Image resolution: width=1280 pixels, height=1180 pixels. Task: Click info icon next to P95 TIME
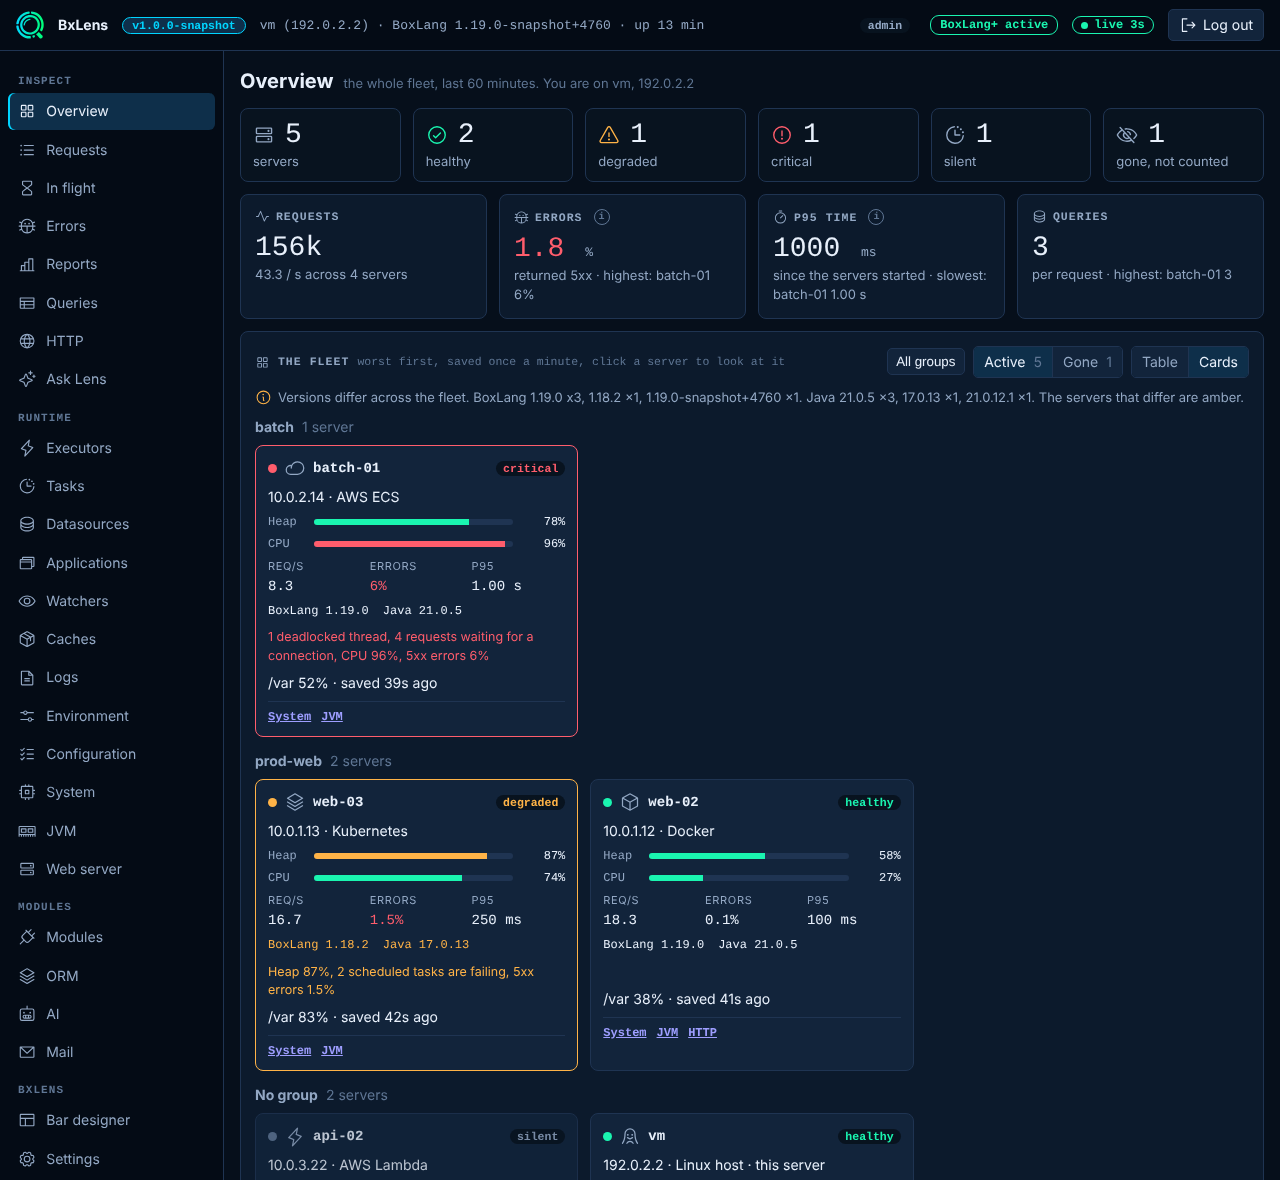876,217
